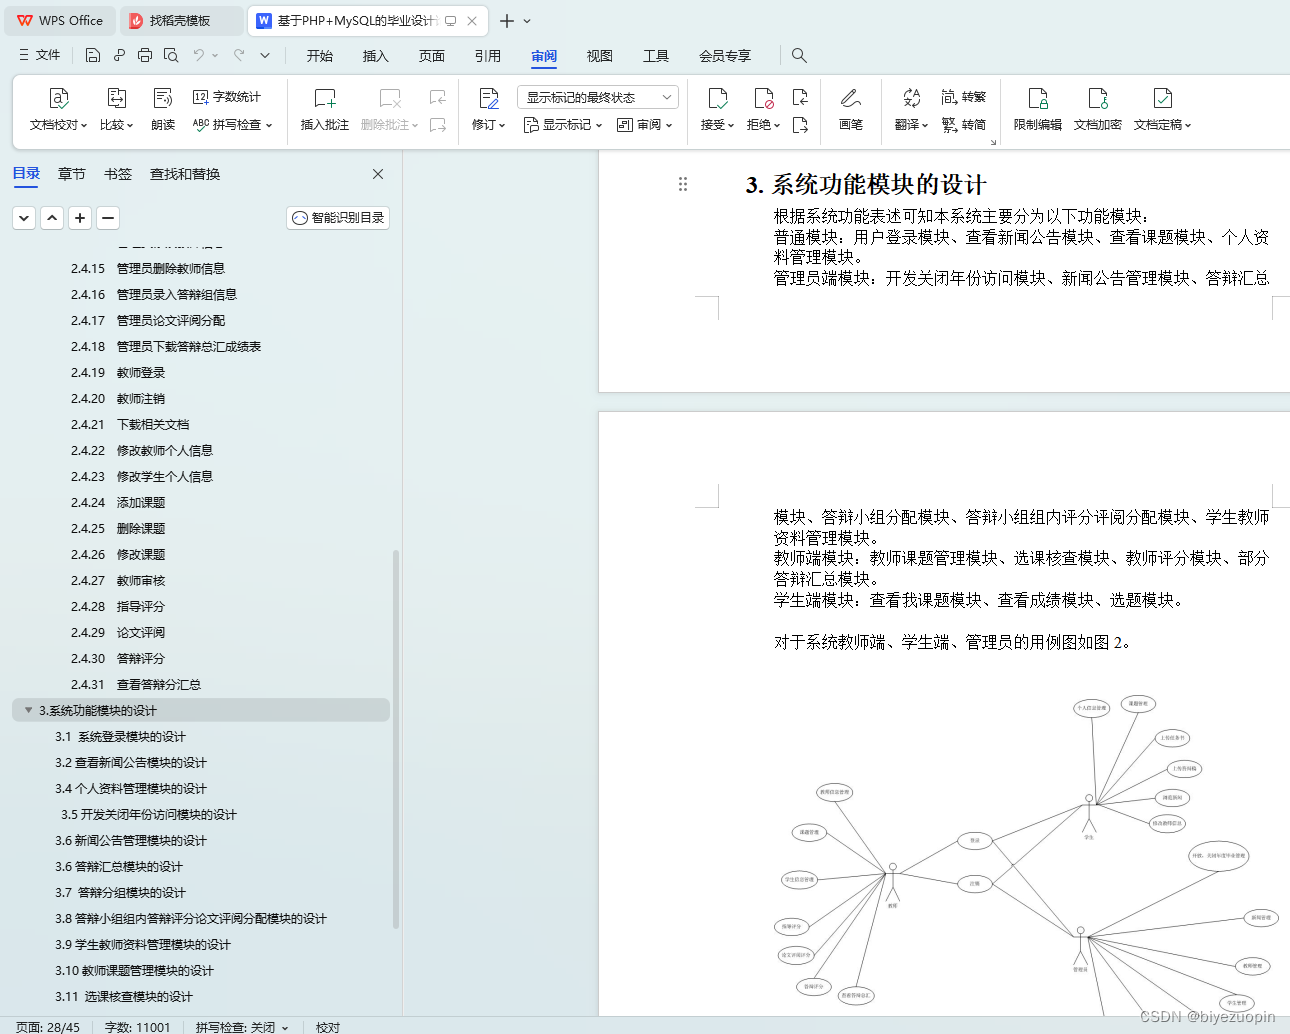Open 字数统计 word count
The width and height of the screenshot is (1290, 1034).
tap(227, 97)
